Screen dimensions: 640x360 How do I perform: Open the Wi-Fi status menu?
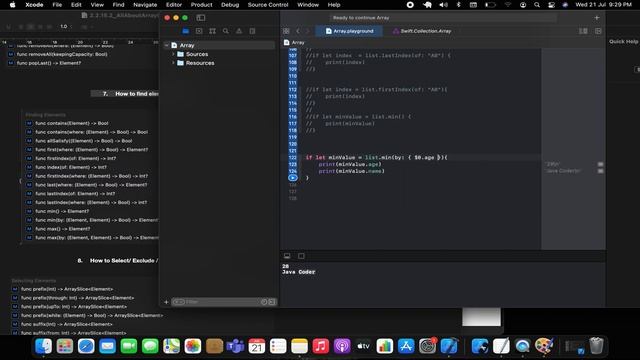click(x=508, y=5)
